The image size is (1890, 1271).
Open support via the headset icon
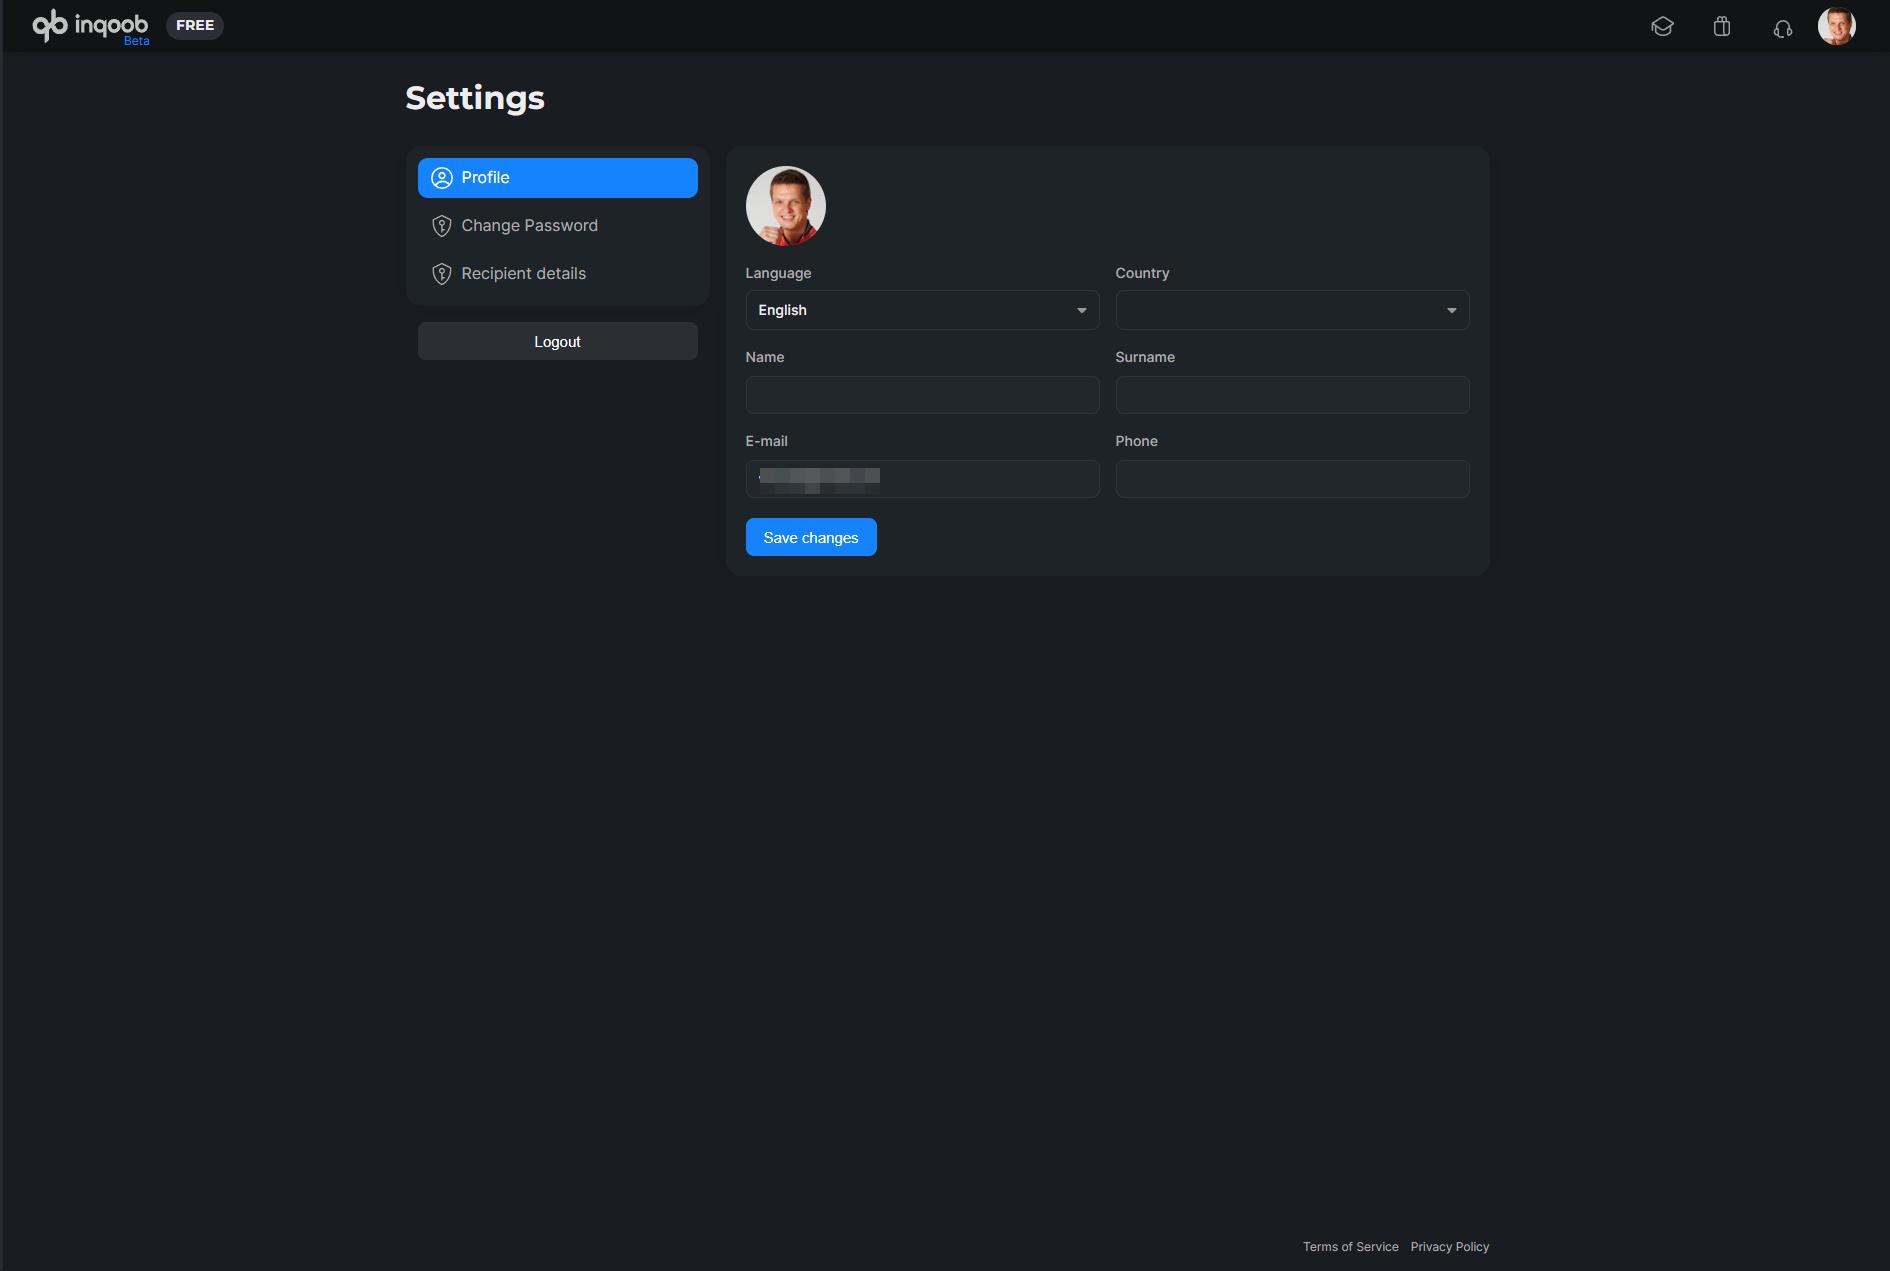pos(1783,28)
